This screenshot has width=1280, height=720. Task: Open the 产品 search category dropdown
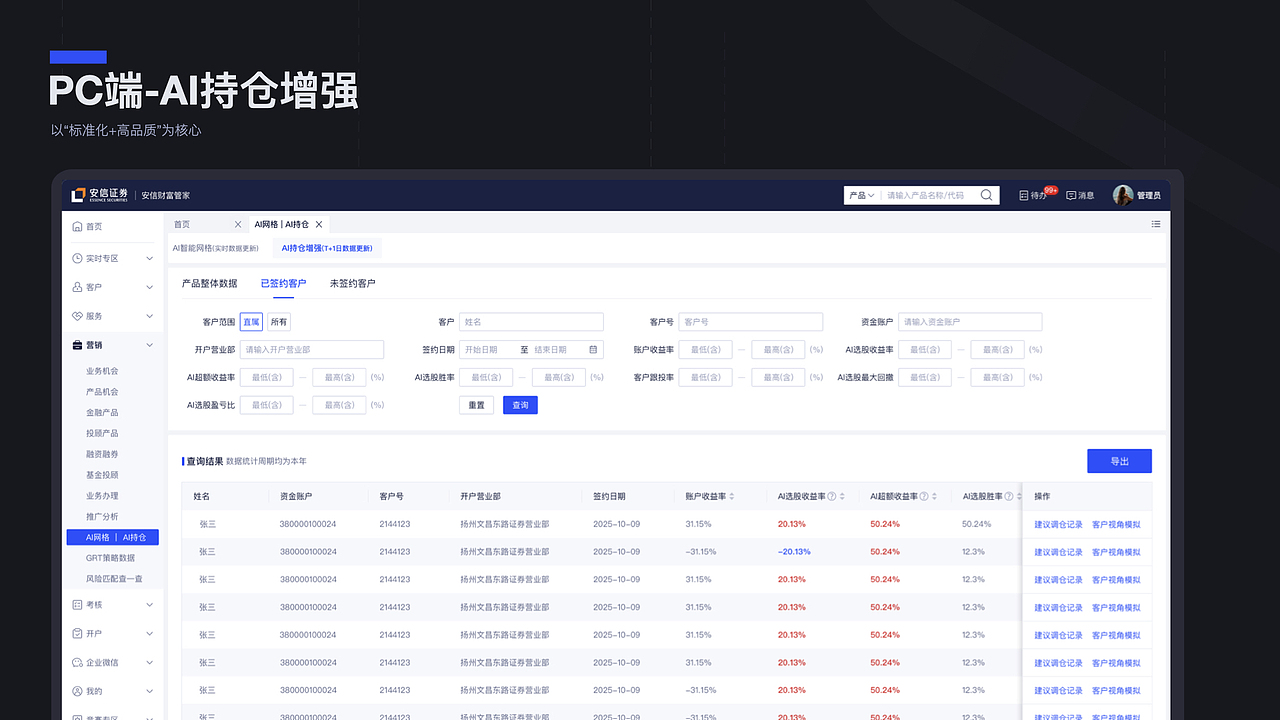pos(862,195)
